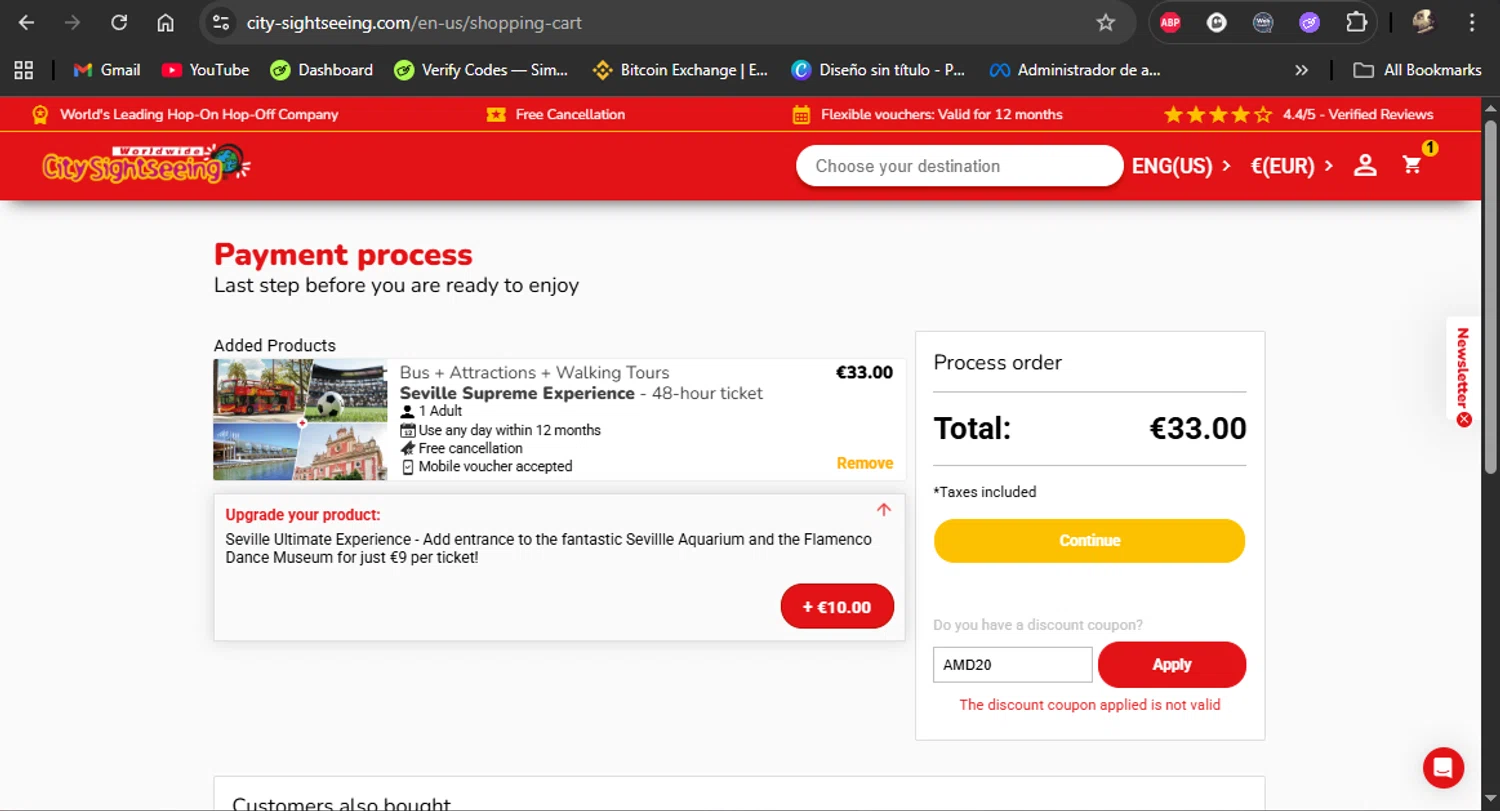
Task: Click the Total €33.00 amount
Action: click(1198, 429)
